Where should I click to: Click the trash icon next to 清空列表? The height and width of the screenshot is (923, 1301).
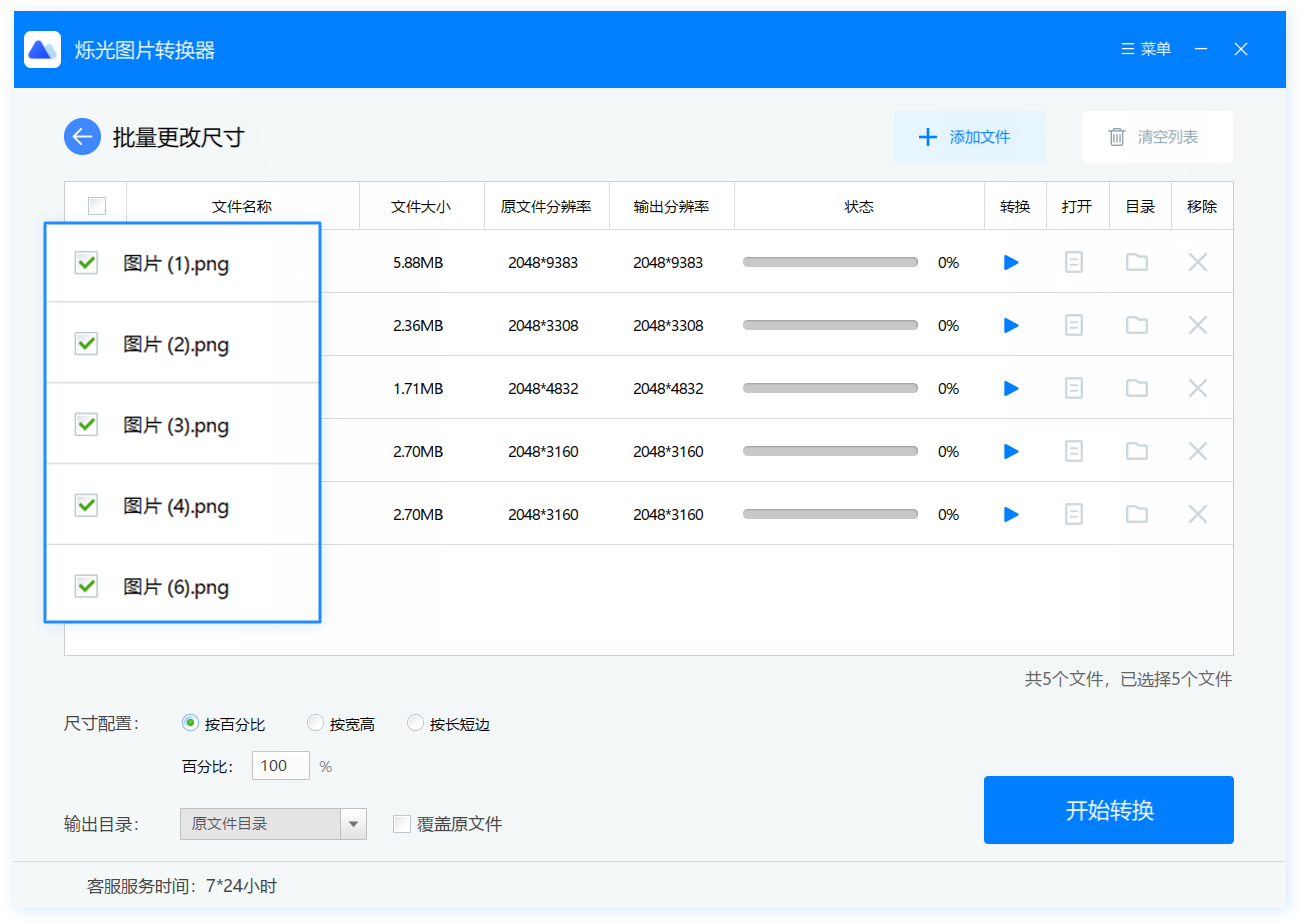(x=1116, y=137)
